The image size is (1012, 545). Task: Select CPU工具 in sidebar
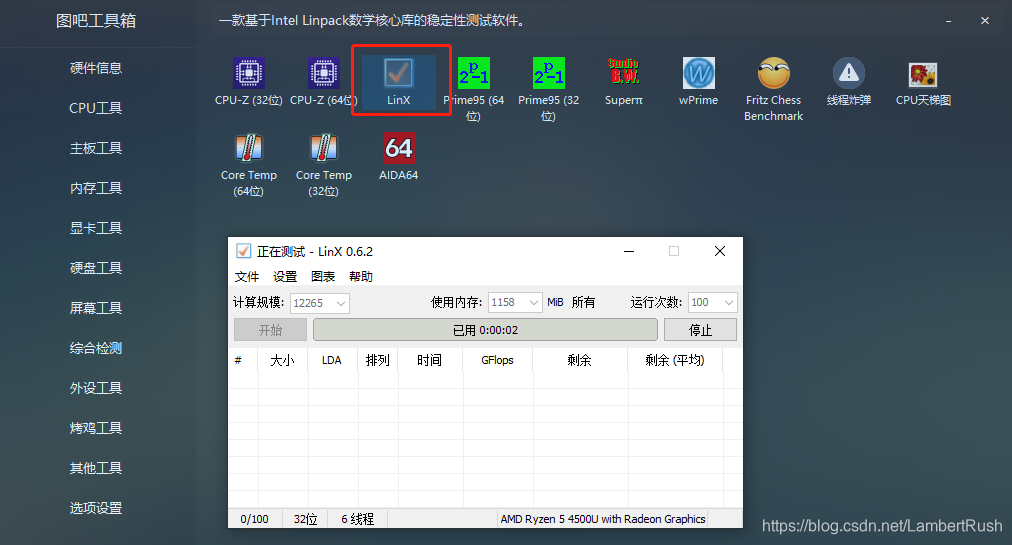coord(96,108)
